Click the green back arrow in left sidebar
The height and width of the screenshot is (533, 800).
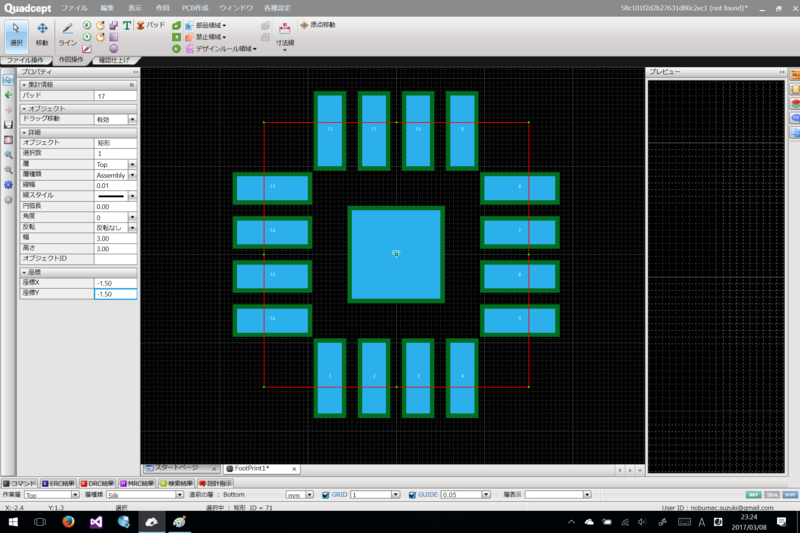8,95
